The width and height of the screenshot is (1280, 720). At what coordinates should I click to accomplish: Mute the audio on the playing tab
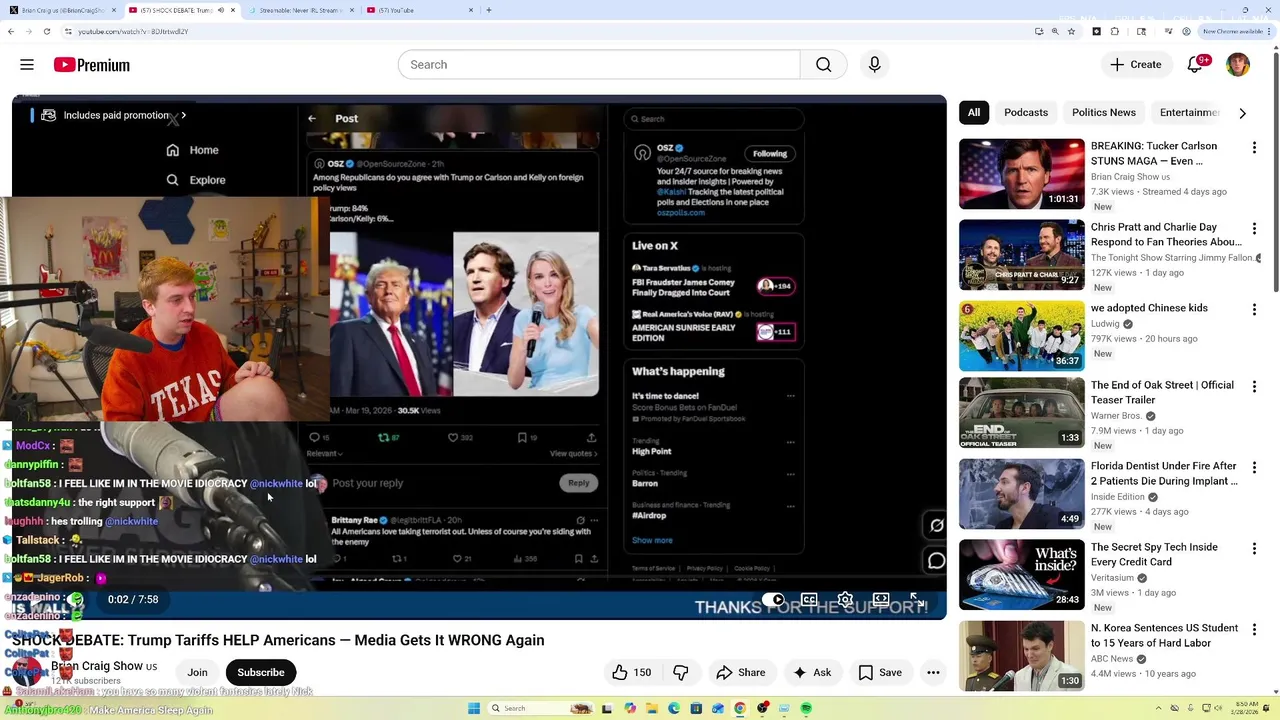(x=221, y=10)
